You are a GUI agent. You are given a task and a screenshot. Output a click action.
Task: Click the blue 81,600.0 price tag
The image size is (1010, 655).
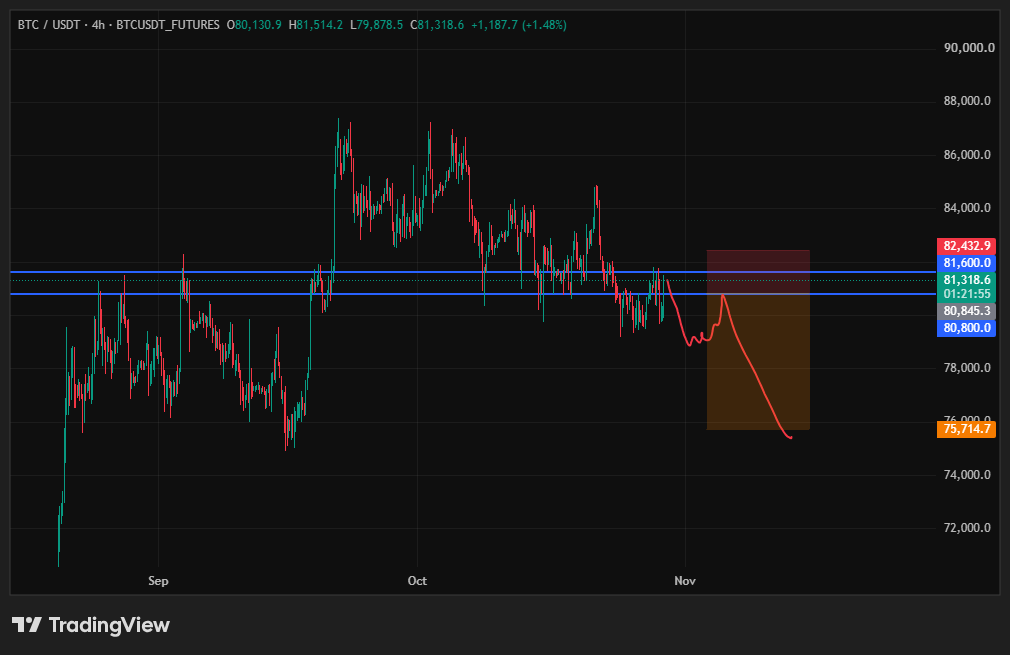966,263
